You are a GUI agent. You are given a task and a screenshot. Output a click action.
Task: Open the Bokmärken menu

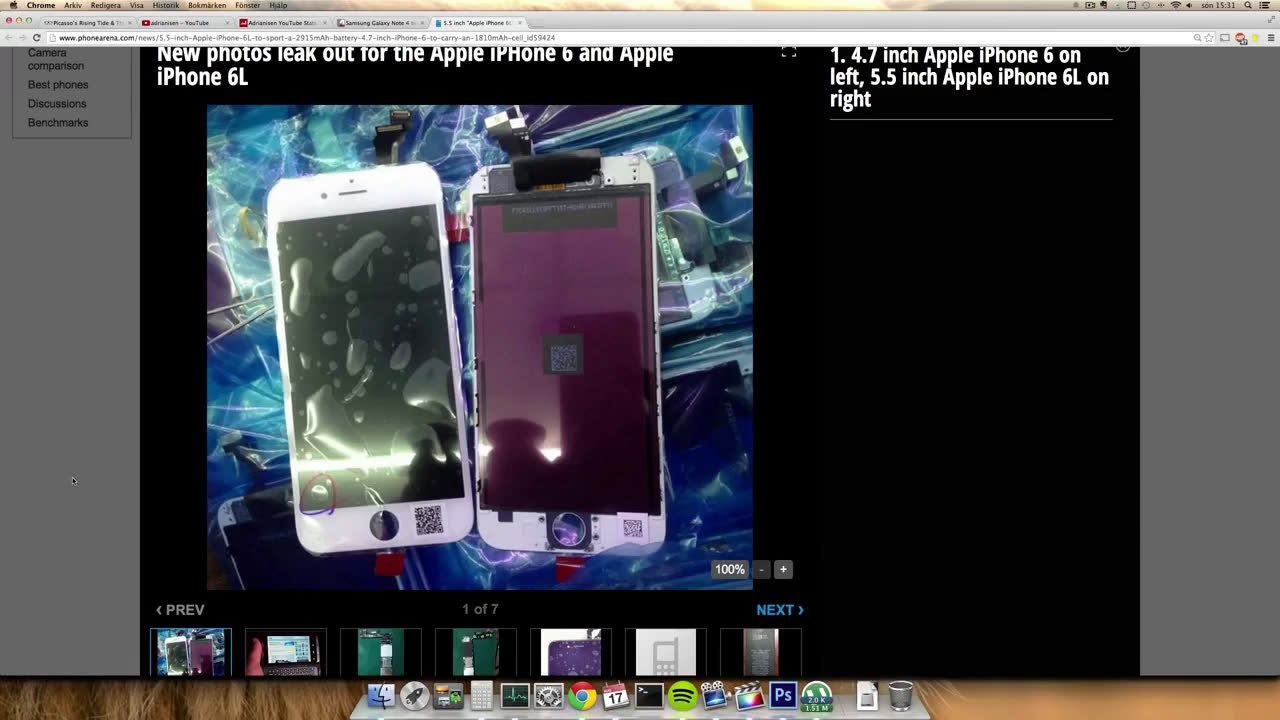point(207,5)
